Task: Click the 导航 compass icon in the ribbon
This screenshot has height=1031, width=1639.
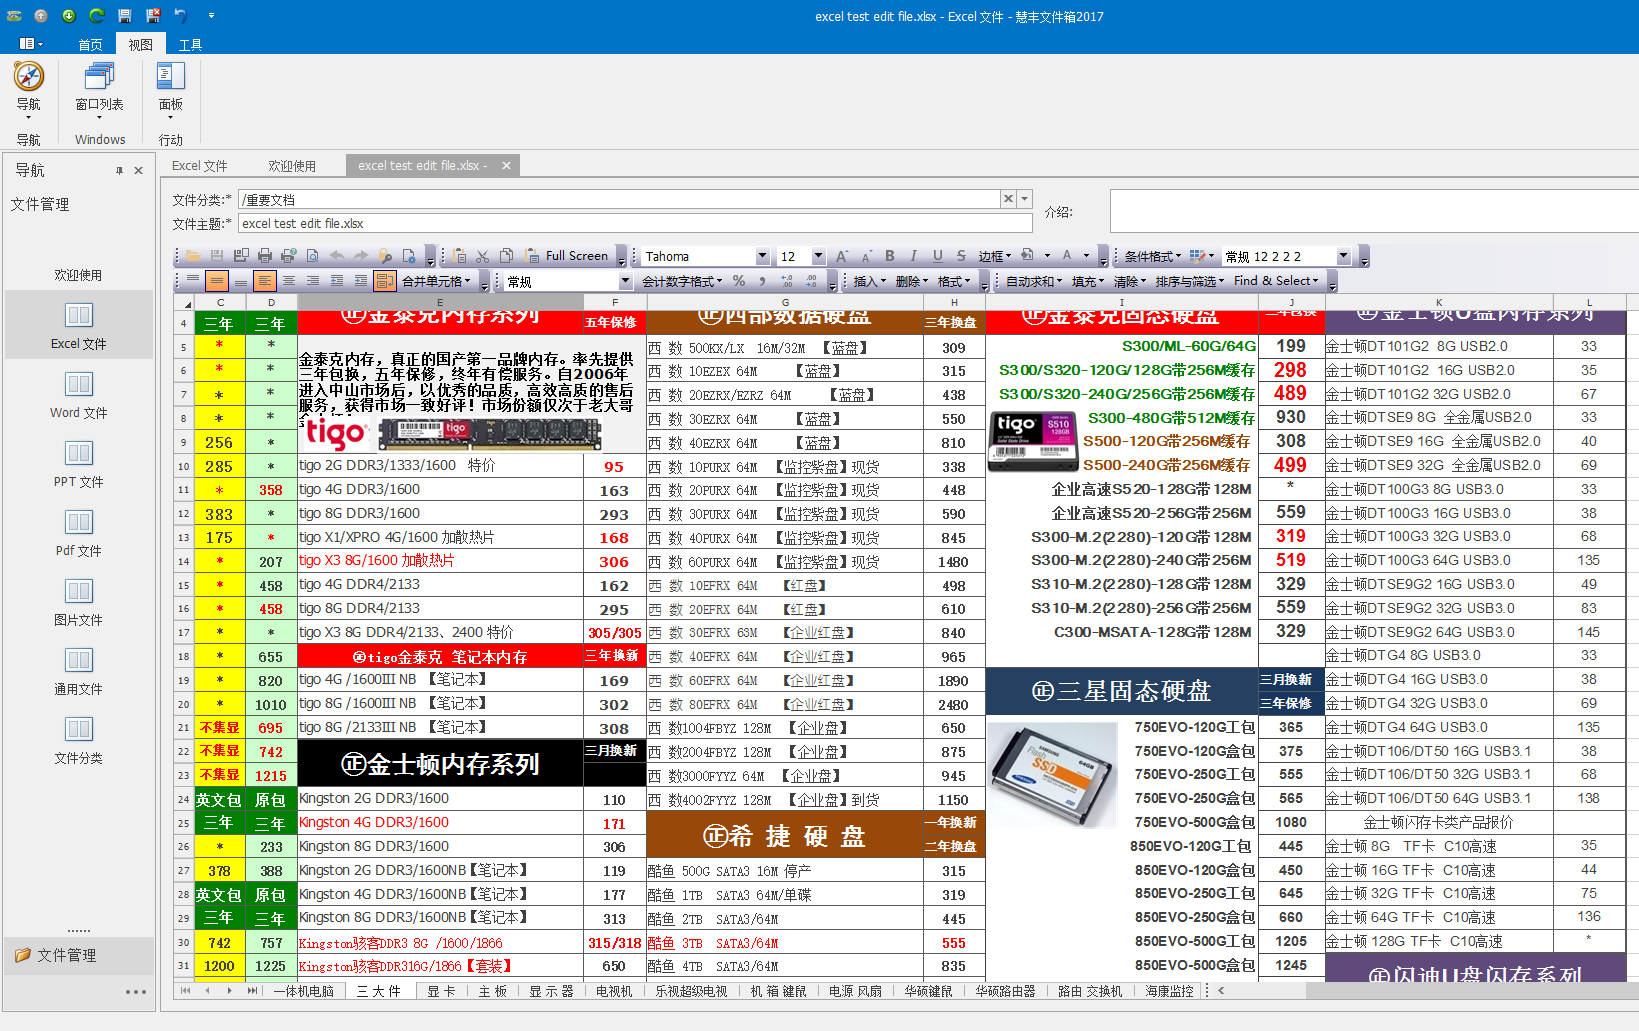Action: click(29, 77)
